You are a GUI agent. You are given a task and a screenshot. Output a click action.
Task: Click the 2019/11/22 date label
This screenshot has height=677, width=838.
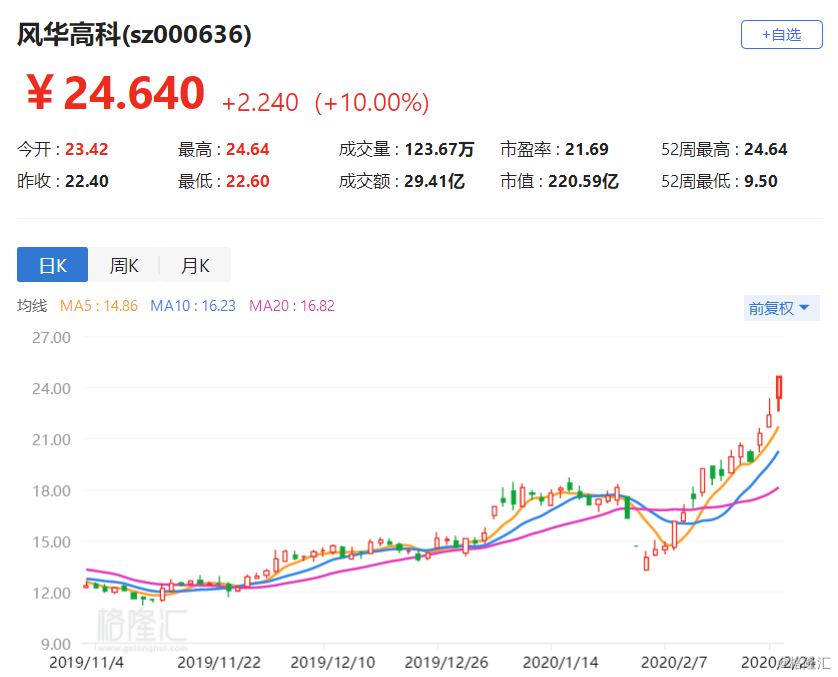pos(219,663)
